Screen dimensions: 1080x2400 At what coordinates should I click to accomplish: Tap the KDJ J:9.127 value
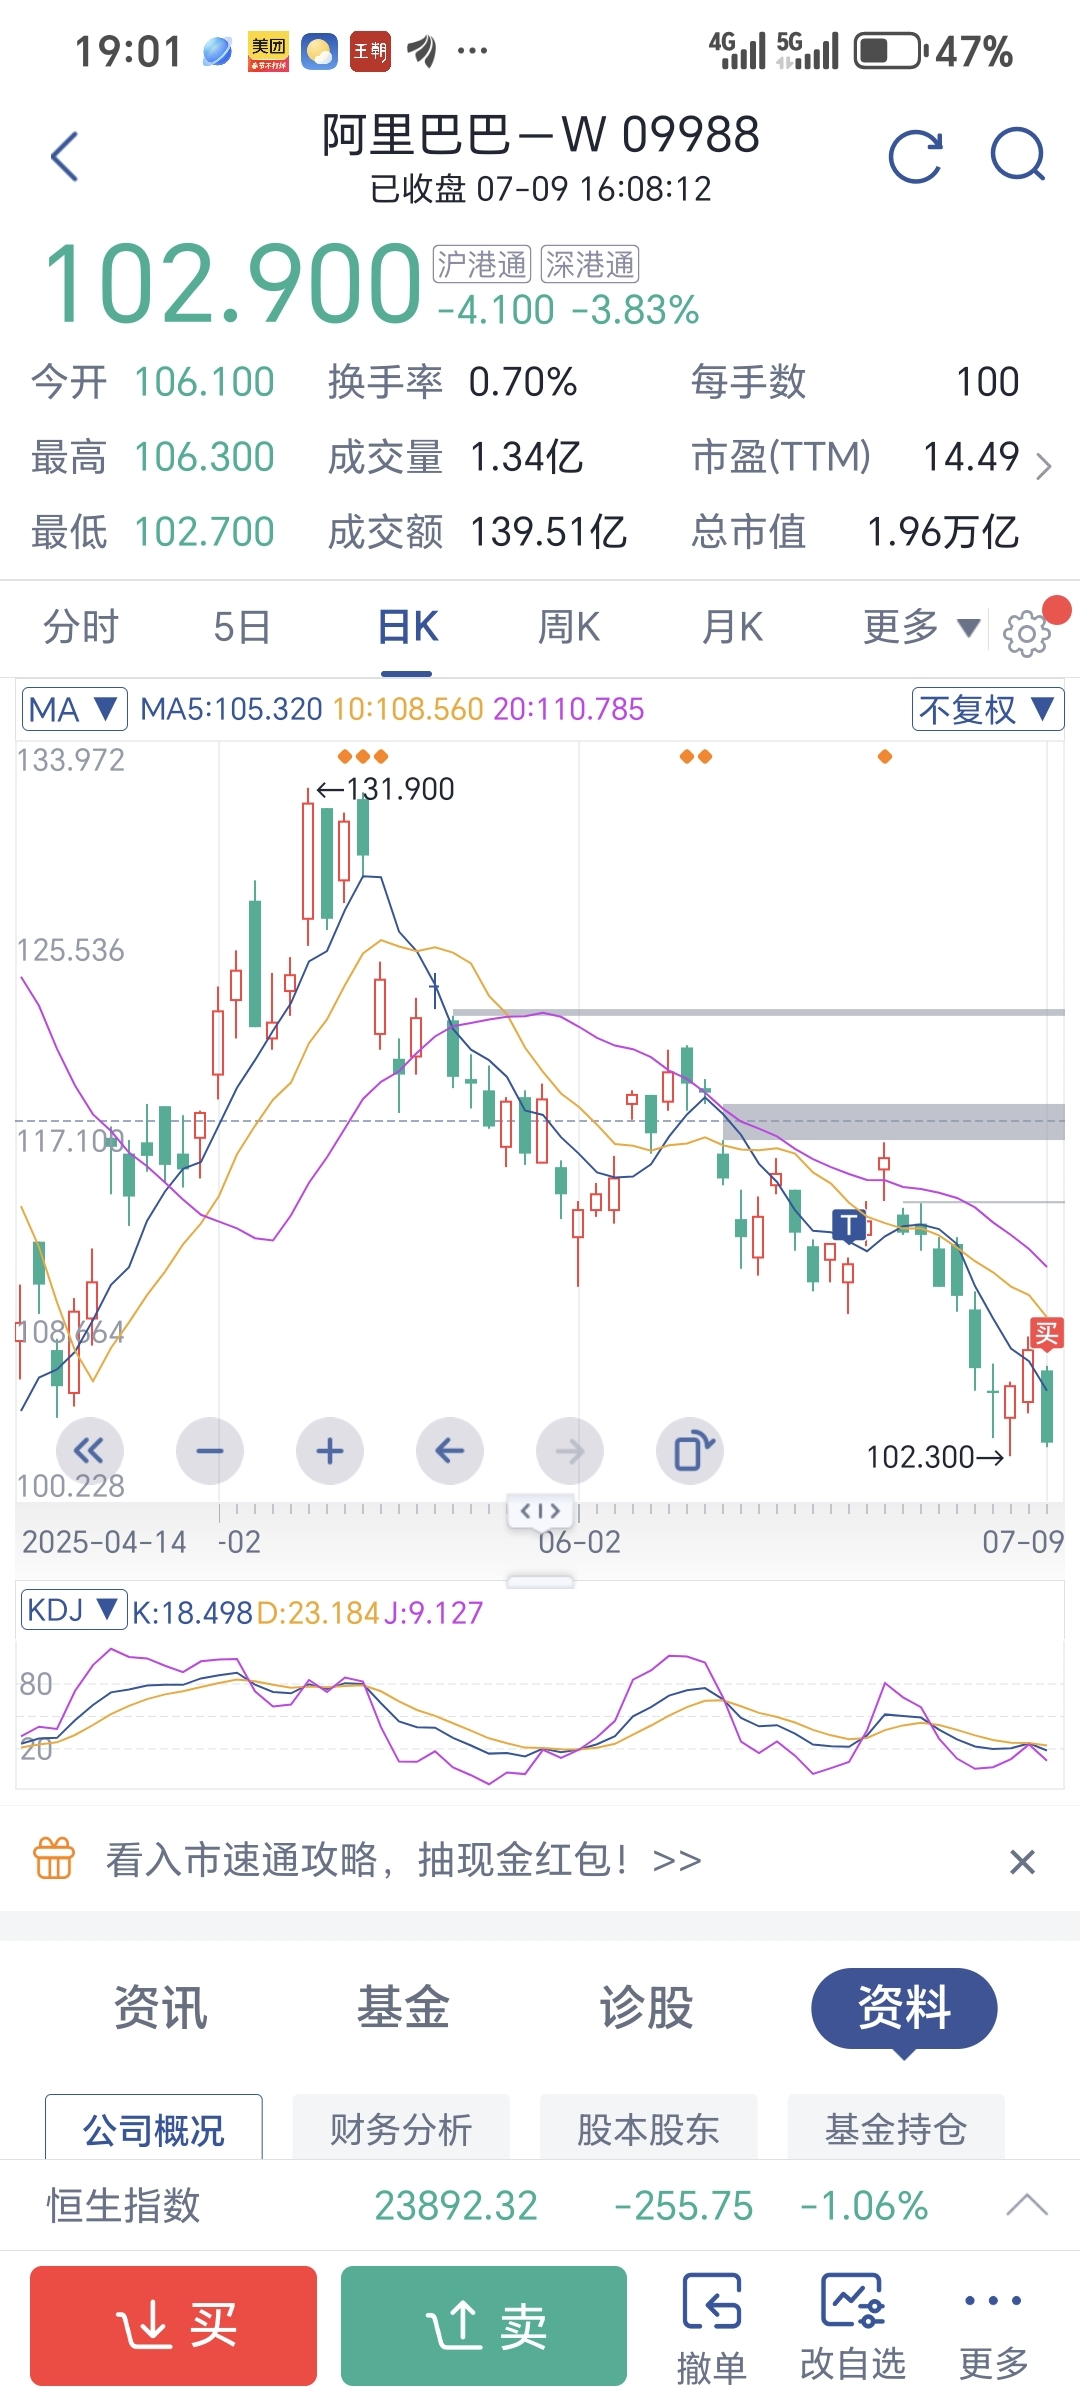(433, 1613)
